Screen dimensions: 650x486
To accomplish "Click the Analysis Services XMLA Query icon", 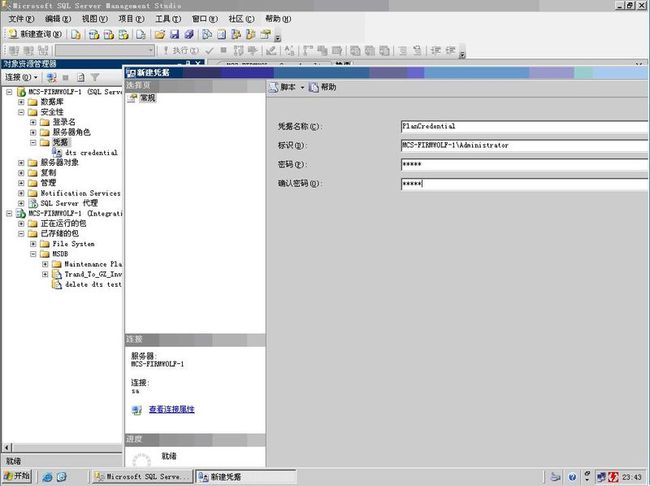I will [x=124, y=34].
